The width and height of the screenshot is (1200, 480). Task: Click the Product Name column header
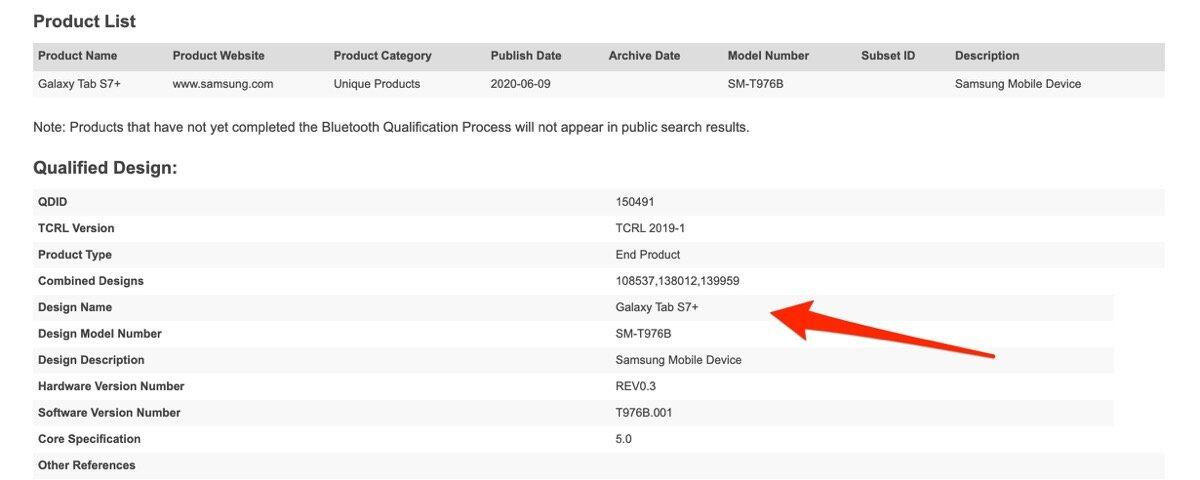pyautogui.click(x=77, y=56)
